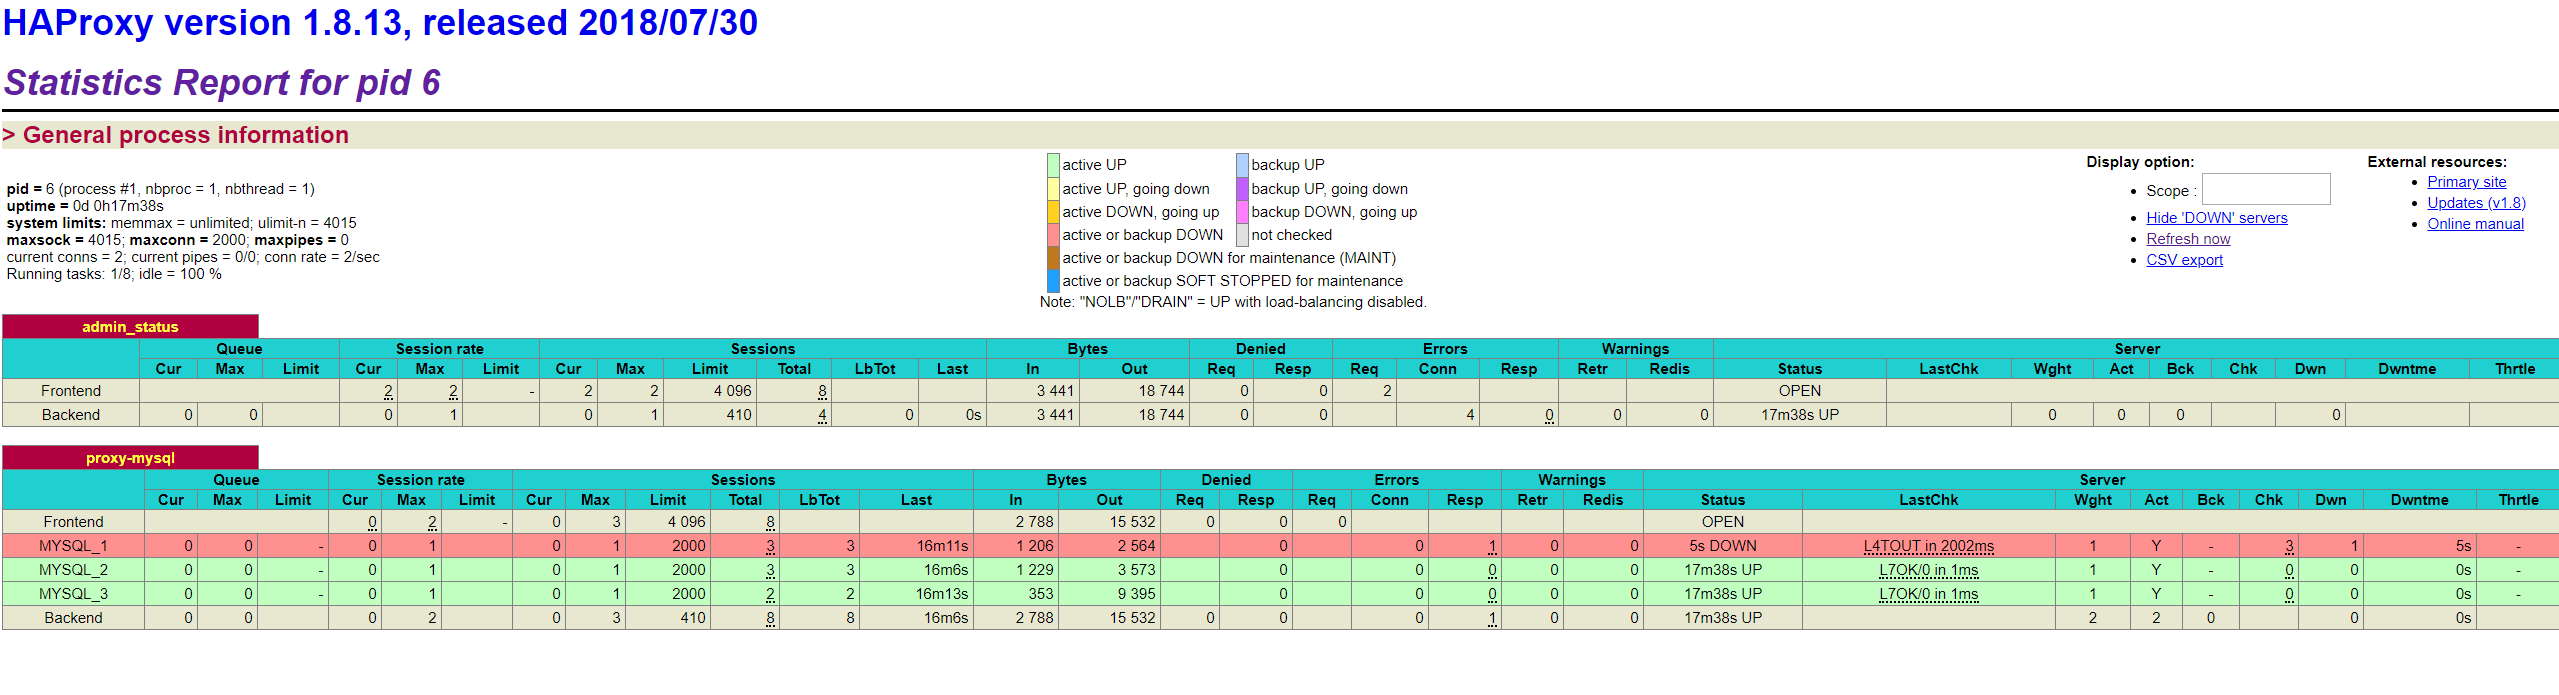
Task: Open the 'Primary site' external link
Action: [x=2466, y=182]
